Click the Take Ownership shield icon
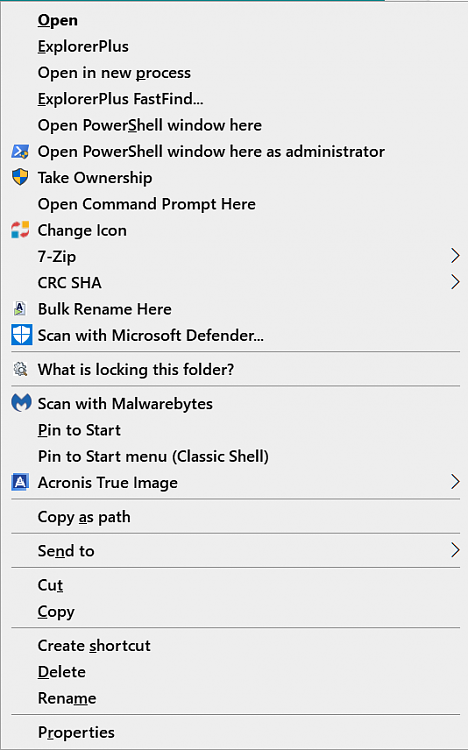Screen dimensions: 468x750 pos(20,177)
